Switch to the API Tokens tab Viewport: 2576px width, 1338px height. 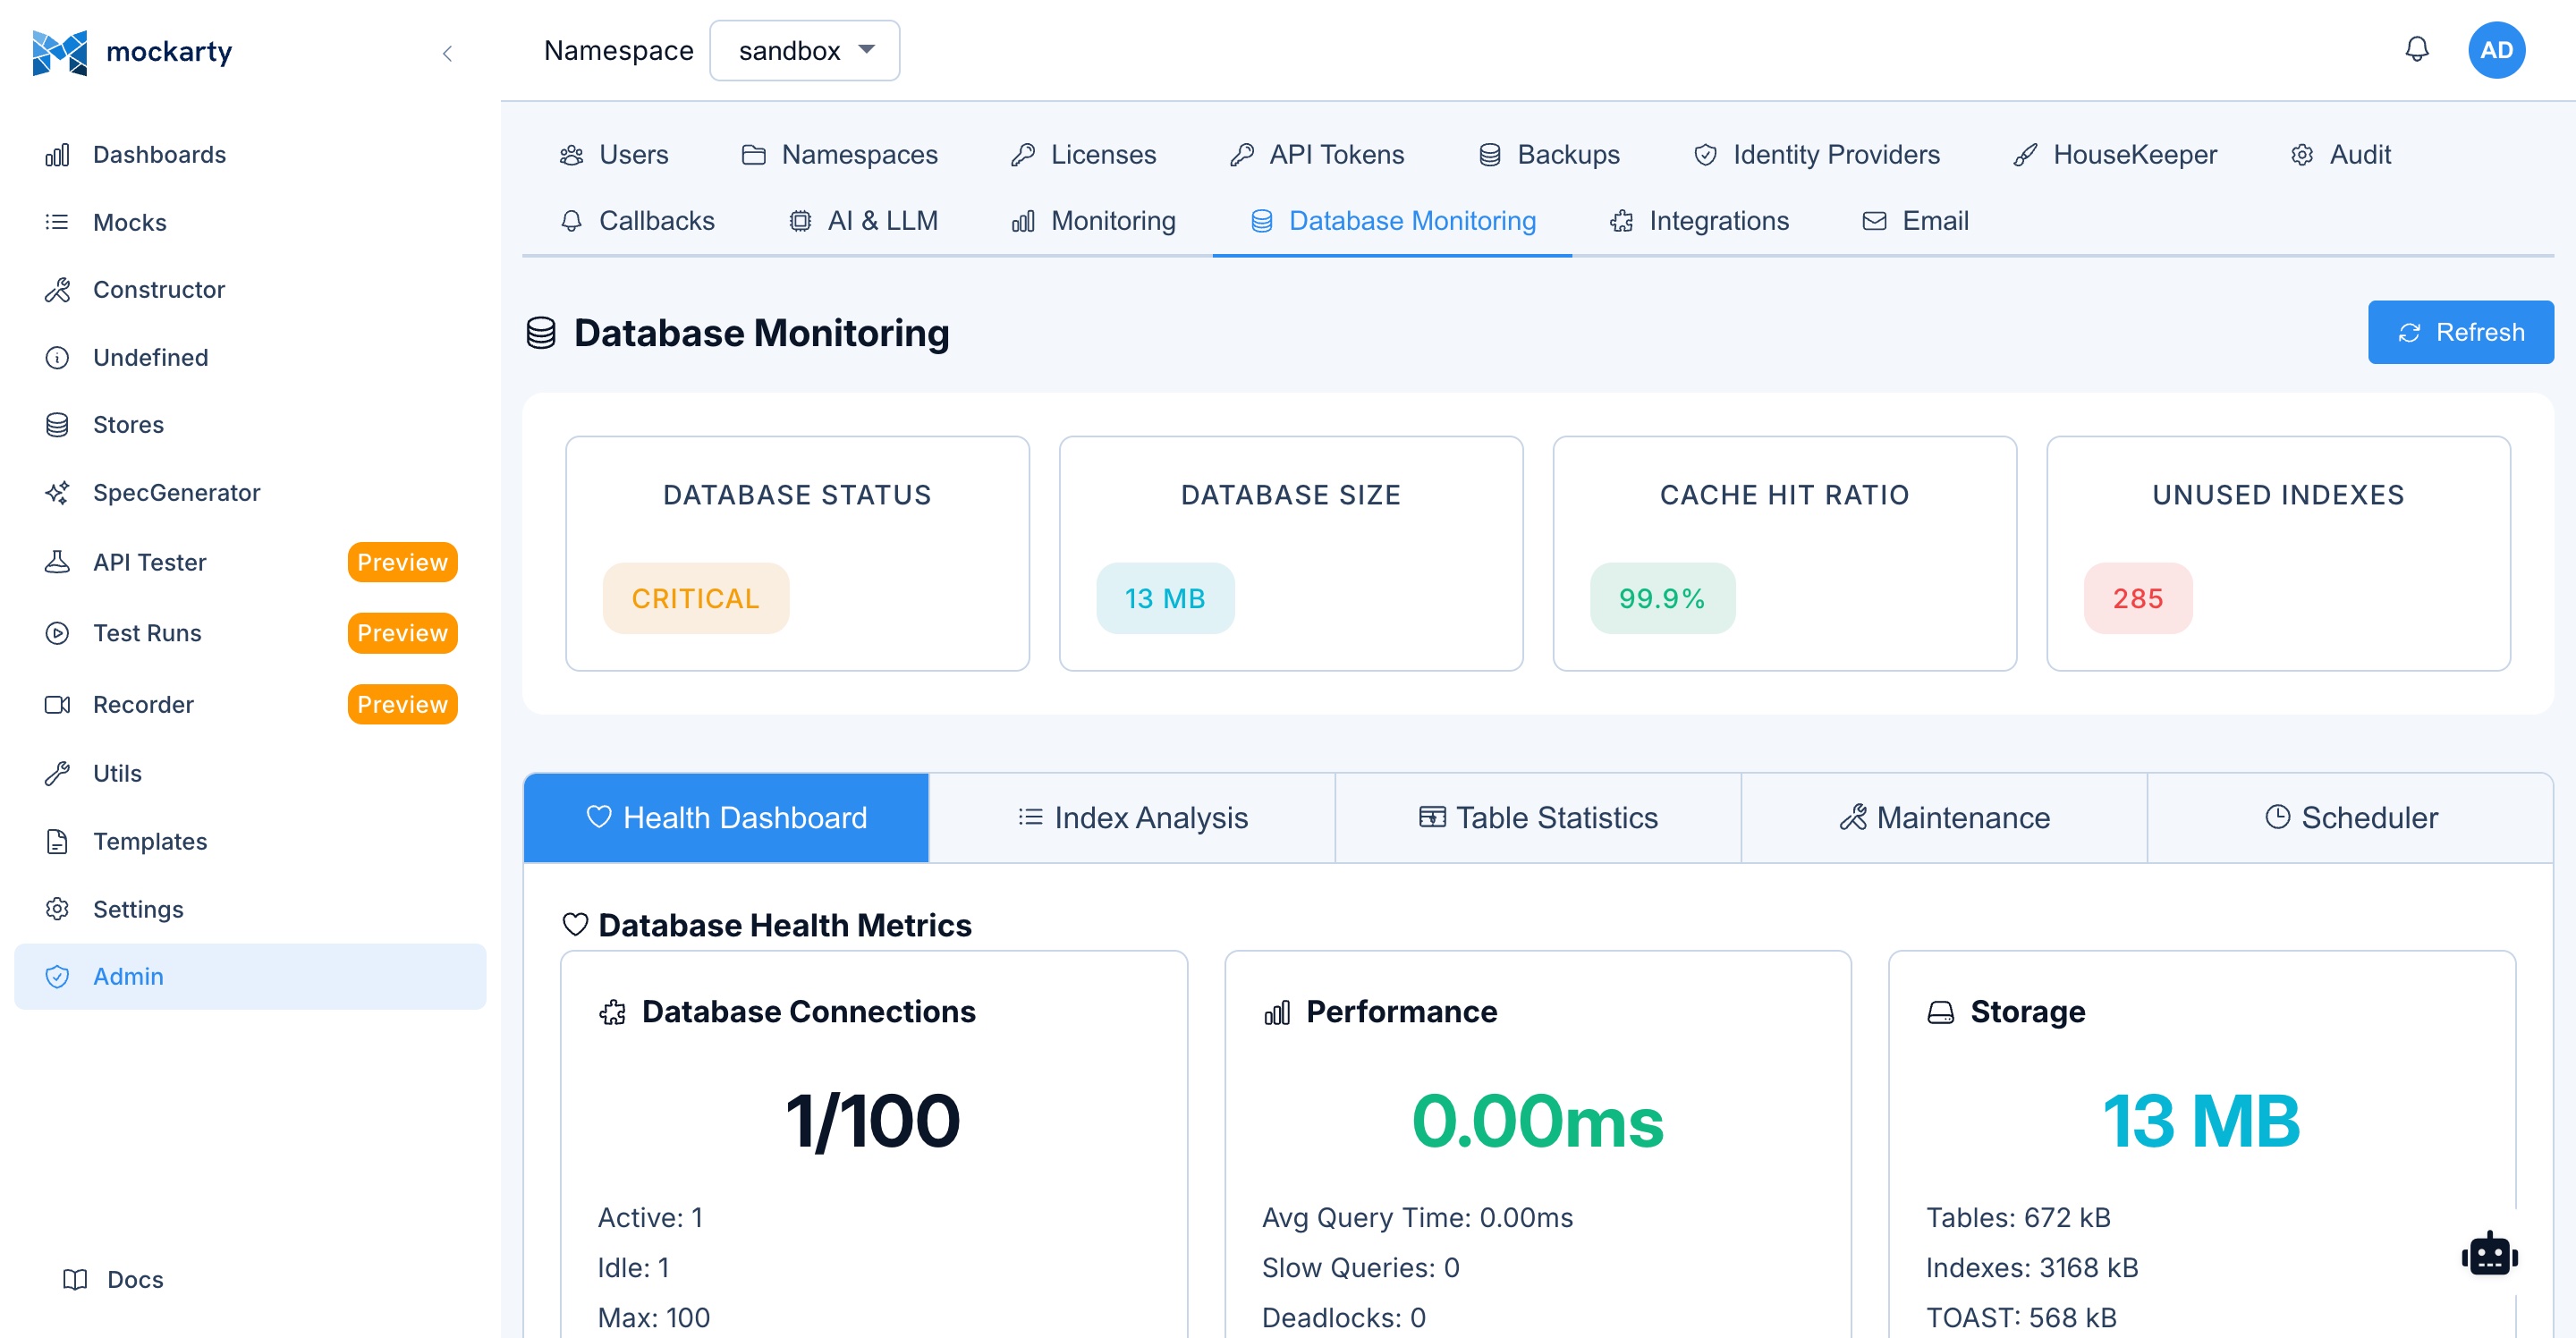(x=1316, y=154)
